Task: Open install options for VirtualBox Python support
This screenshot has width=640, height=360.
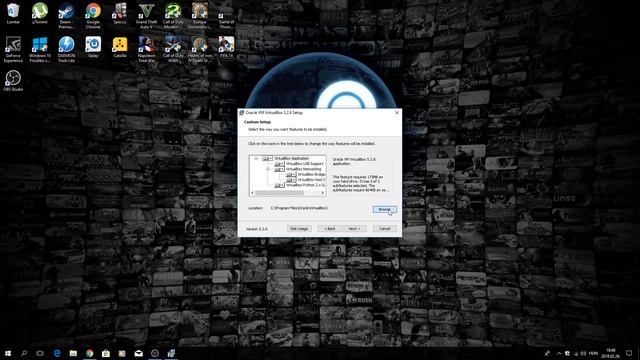Action: click(279, 185)
